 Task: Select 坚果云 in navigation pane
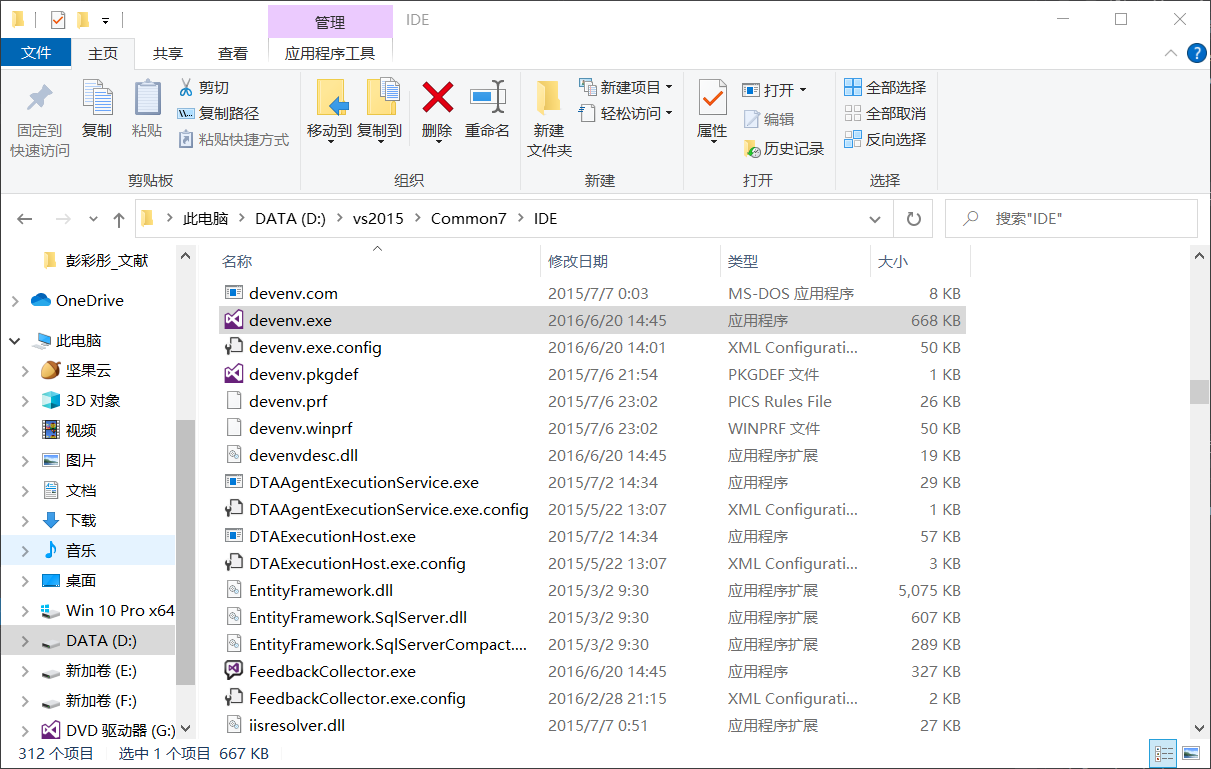pyautogui.click(x=87, y=371)
